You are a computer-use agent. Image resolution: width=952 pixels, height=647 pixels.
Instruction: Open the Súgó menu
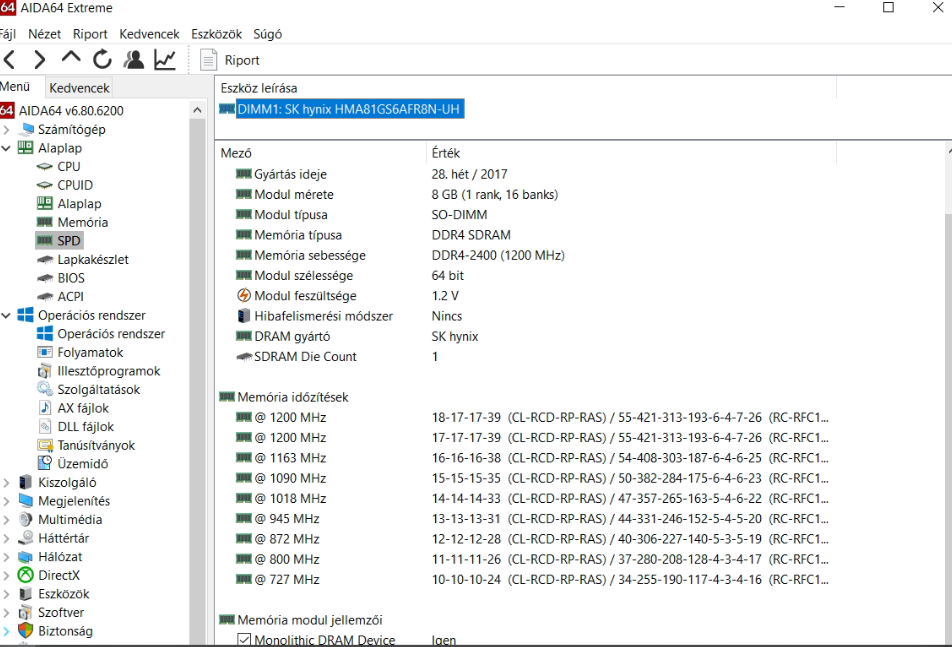[x=268, y=34]
